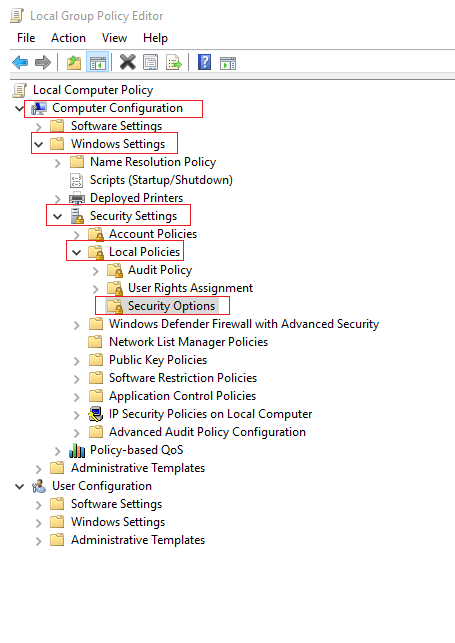Click the IP Security Policies icon
455x643 pixels.
coord(96,414)
